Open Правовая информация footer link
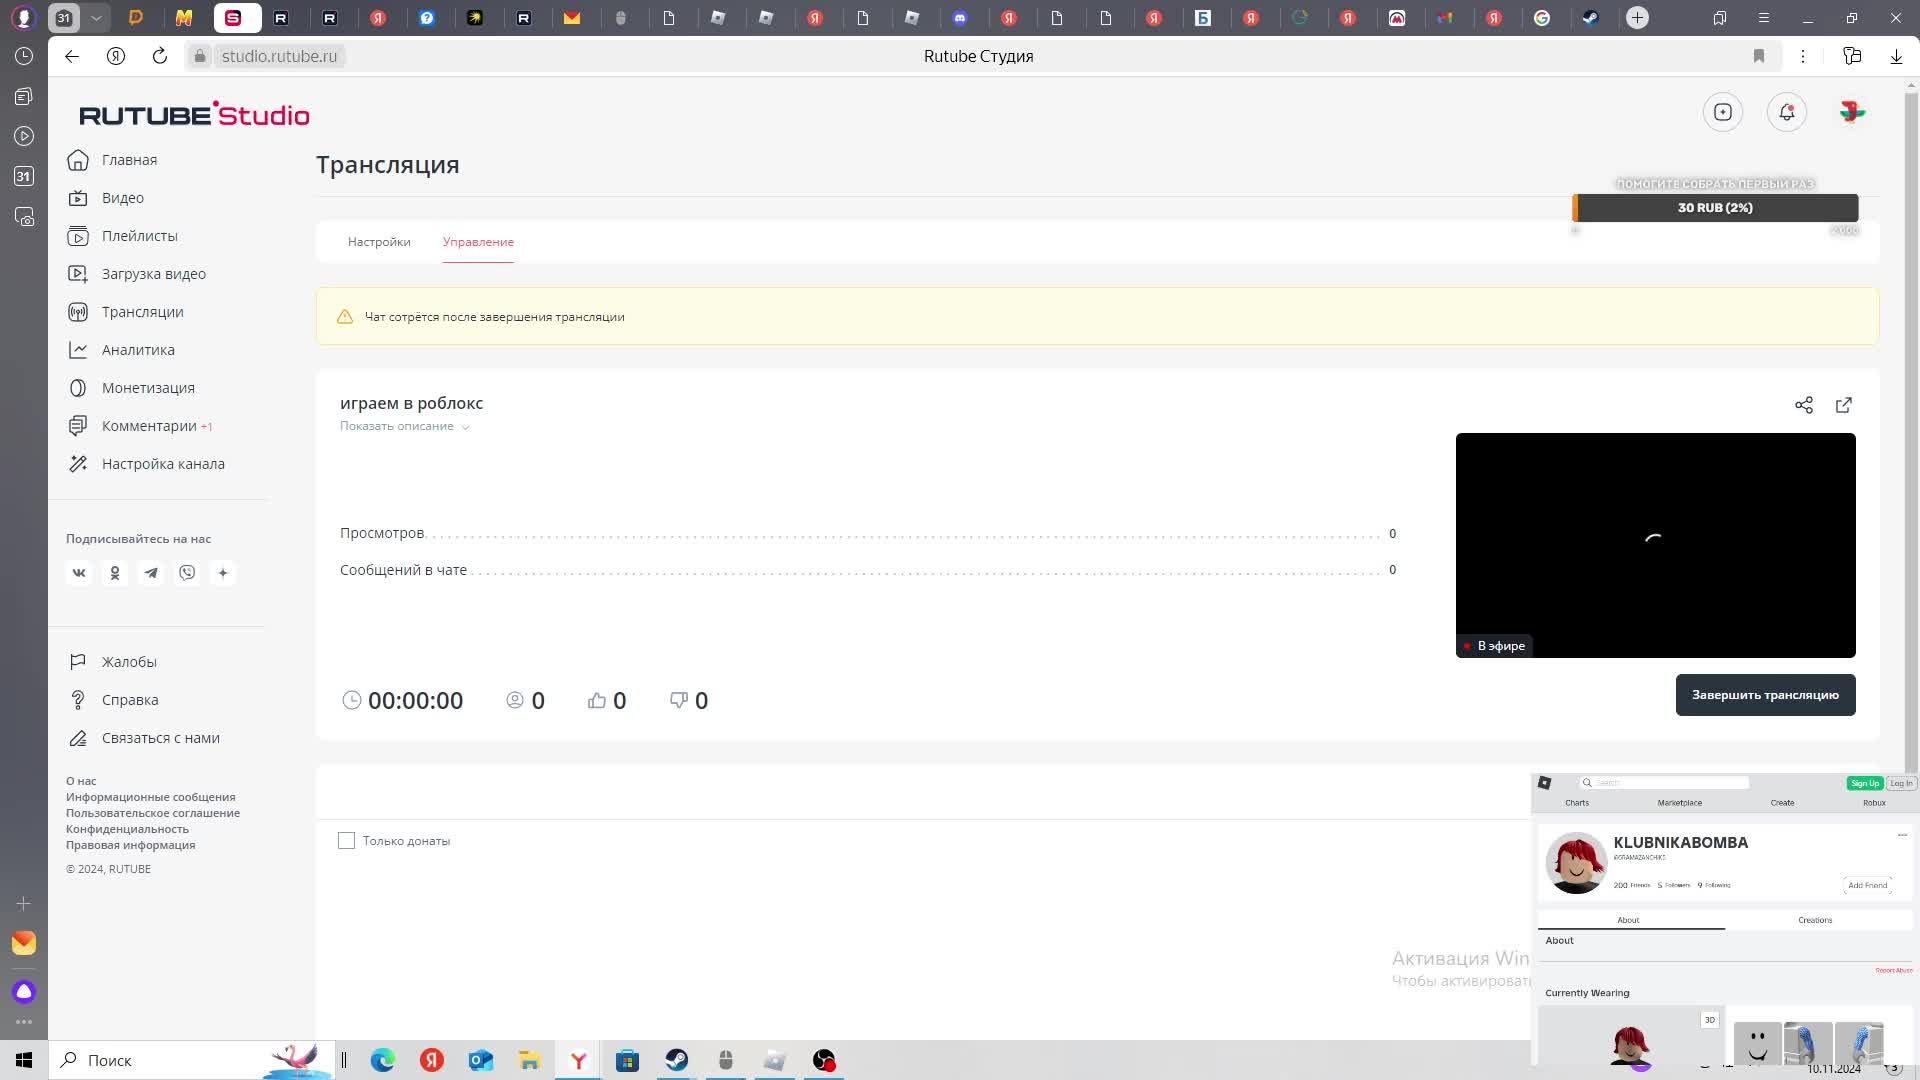The width and height of the screenshot is (1920, 1080). [x=131, y=845]
